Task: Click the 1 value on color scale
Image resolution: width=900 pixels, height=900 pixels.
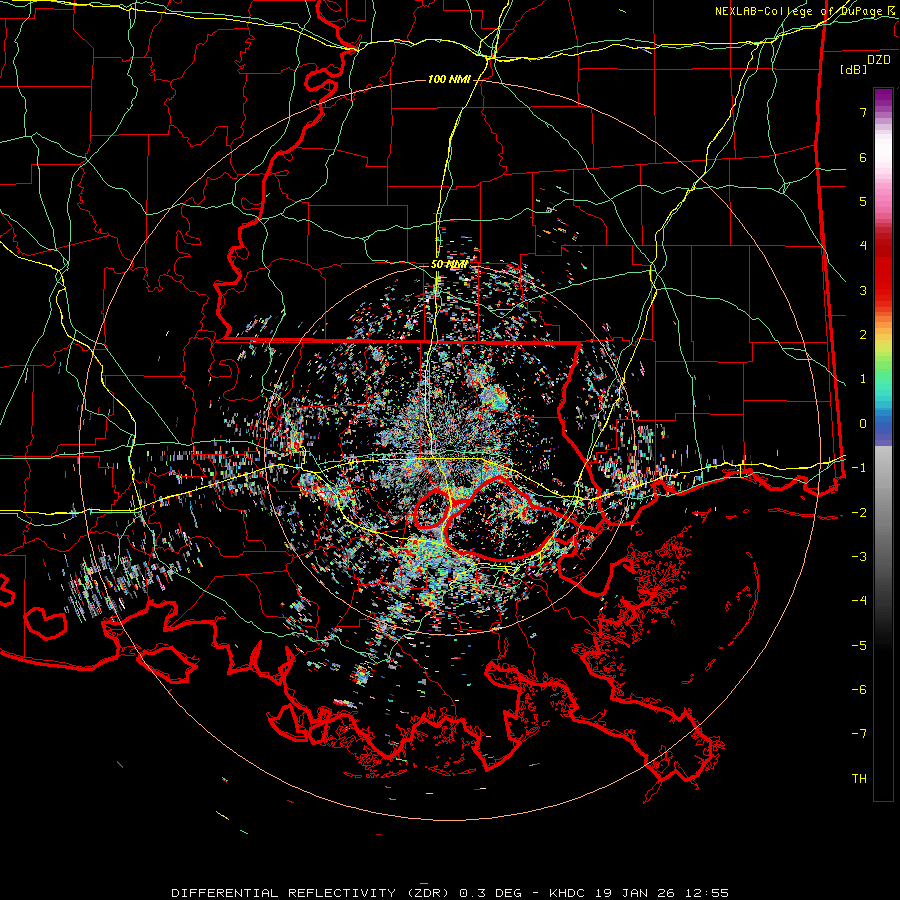Action: coord(863,379)
